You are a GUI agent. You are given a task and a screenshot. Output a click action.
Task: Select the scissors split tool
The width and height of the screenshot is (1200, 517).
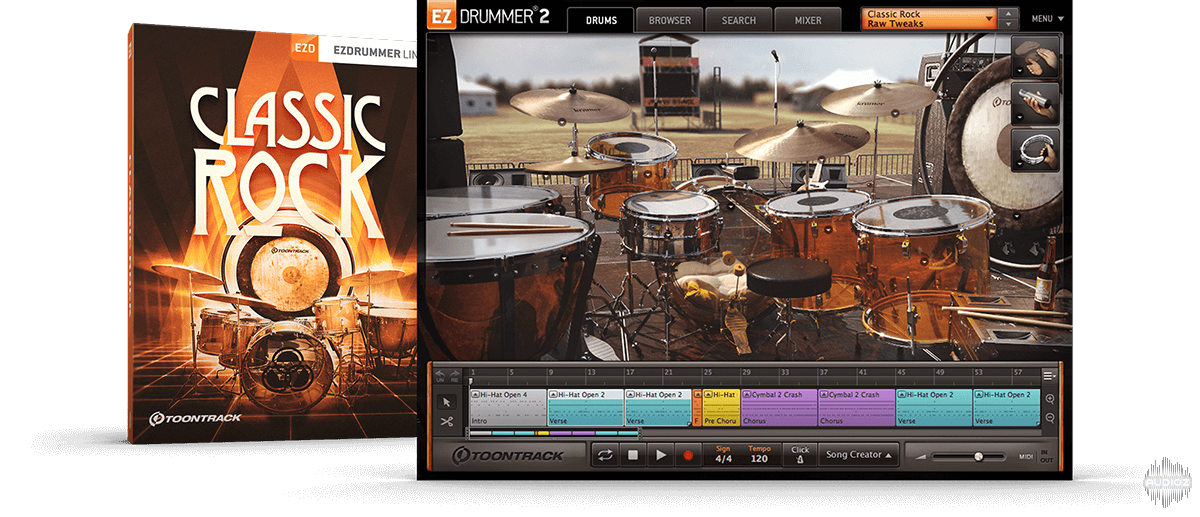[447, 422]
